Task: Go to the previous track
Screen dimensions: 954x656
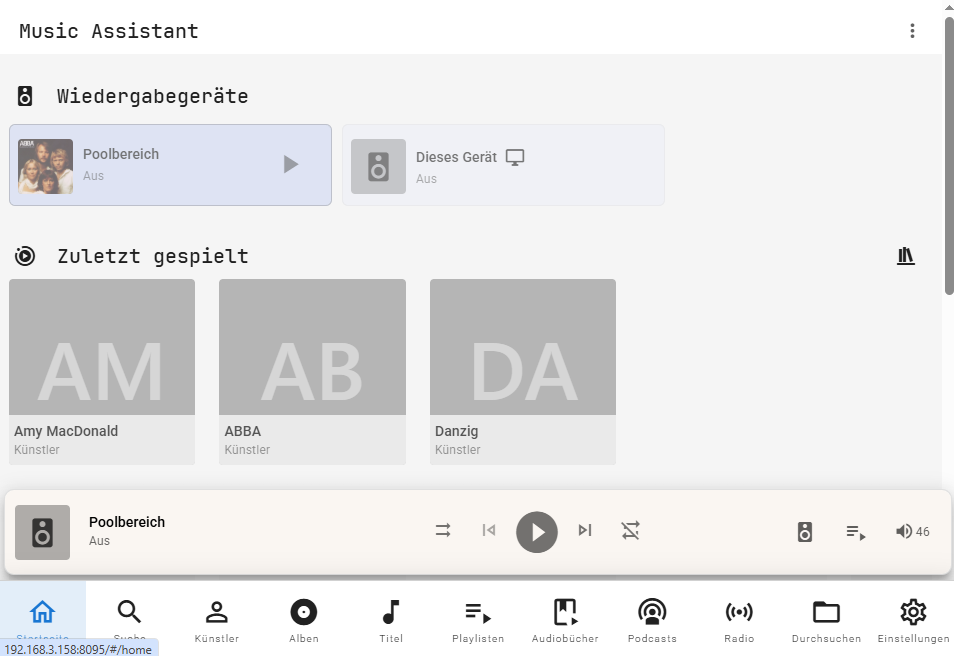Action: tap(489, 531)
